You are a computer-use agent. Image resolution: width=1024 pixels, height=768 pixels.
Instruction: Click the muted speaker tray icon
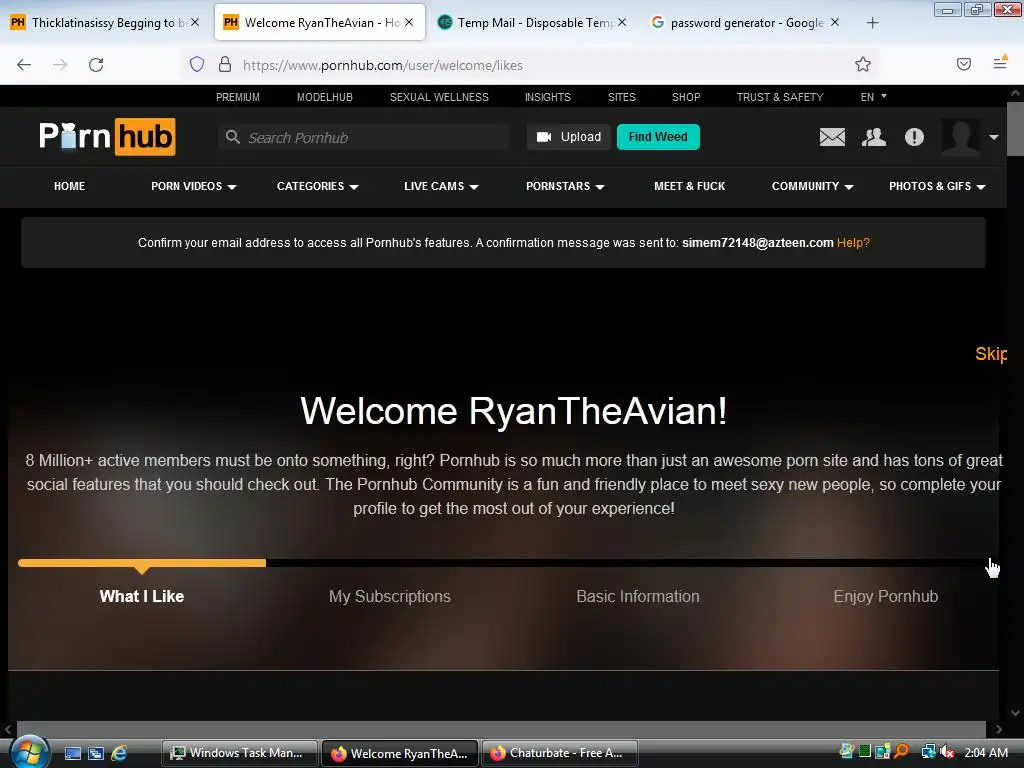click(x=948, y=752)
